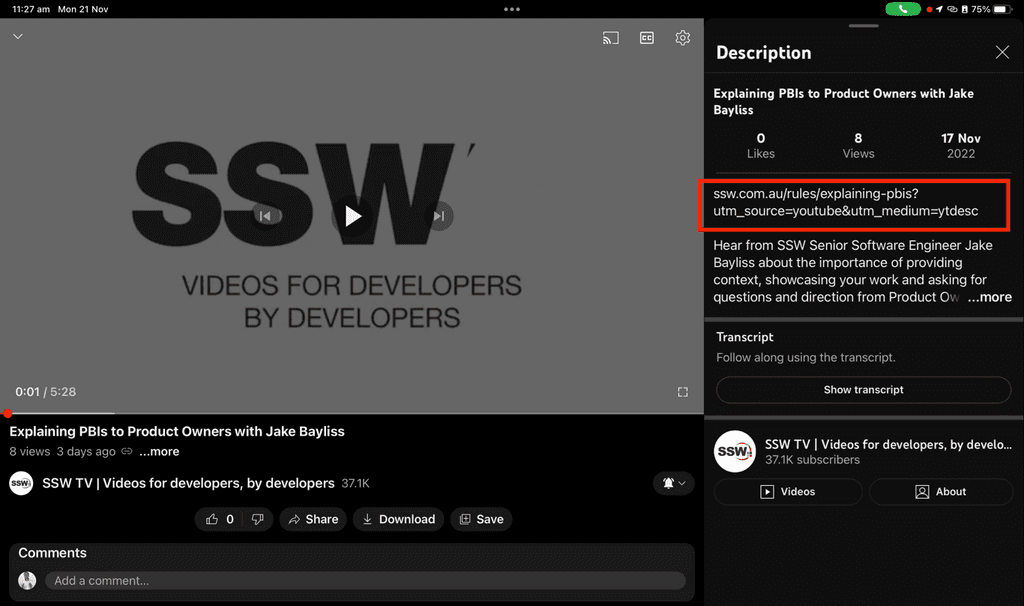Download the video

tap(398, 519)
